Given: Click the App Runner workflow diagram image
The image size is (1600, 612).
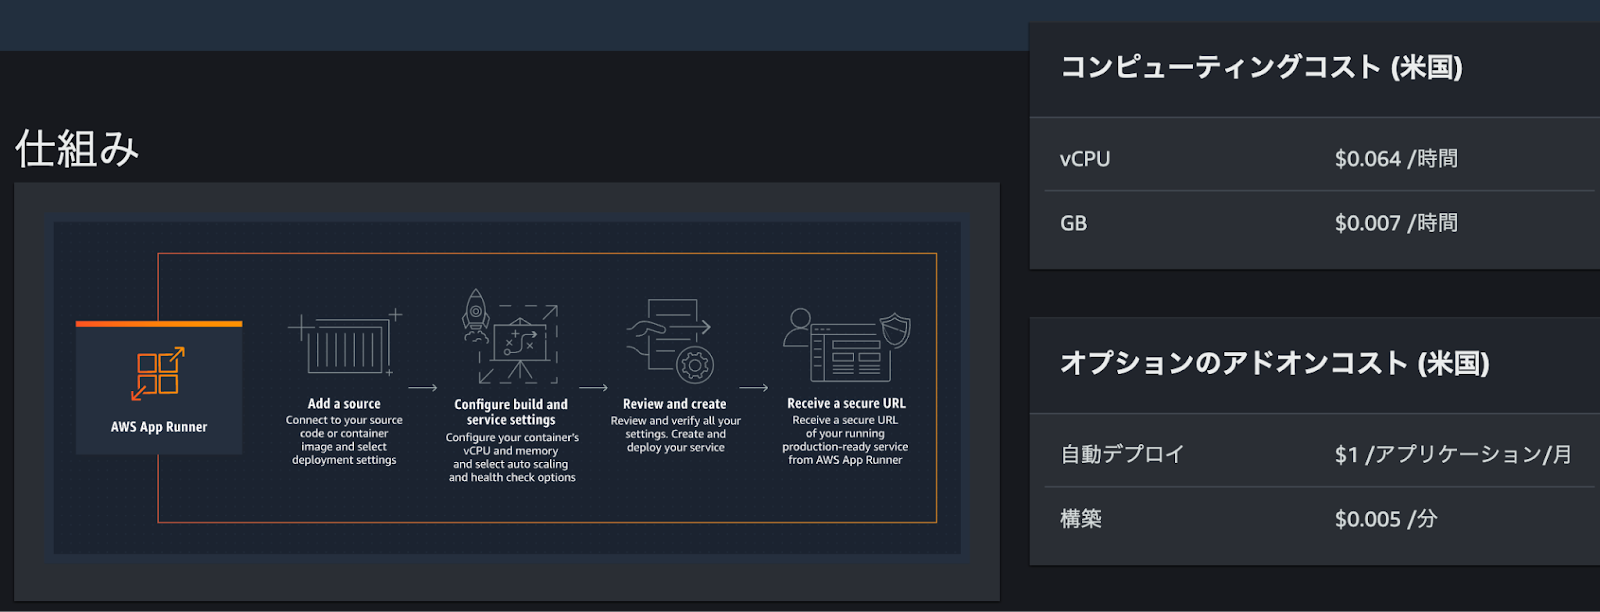Looking at the screenshot, I should pyautogui.click(x=507, y=388).
